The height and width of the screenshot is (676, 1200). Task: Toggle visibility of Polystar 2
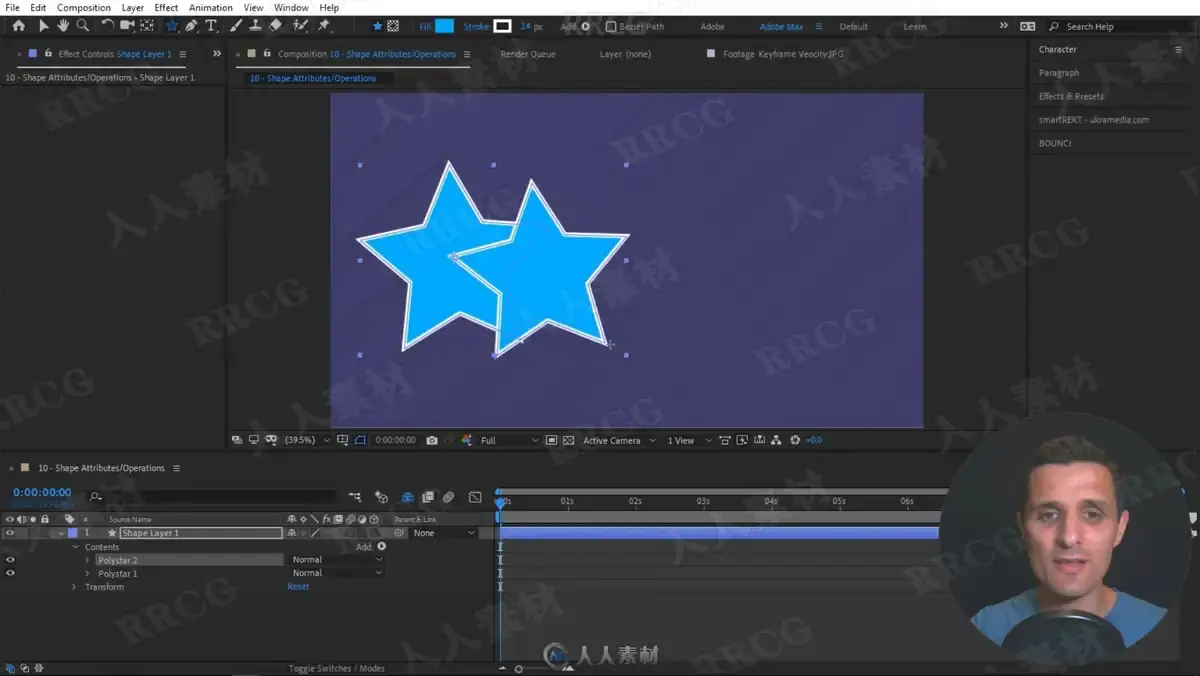[10, 560]
